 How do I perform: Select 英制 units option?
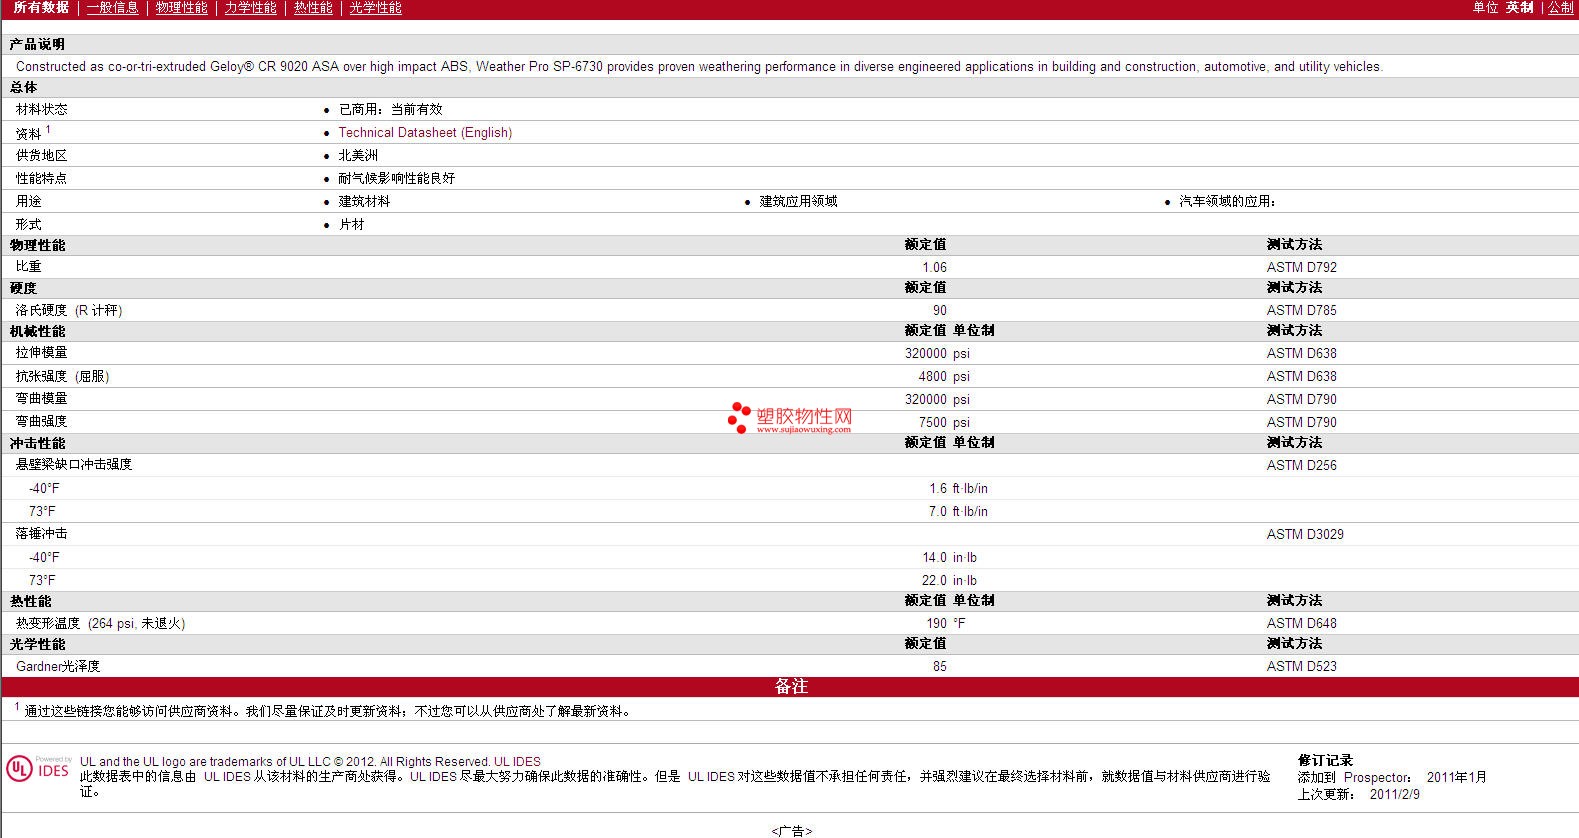[x=1520, y=7]
